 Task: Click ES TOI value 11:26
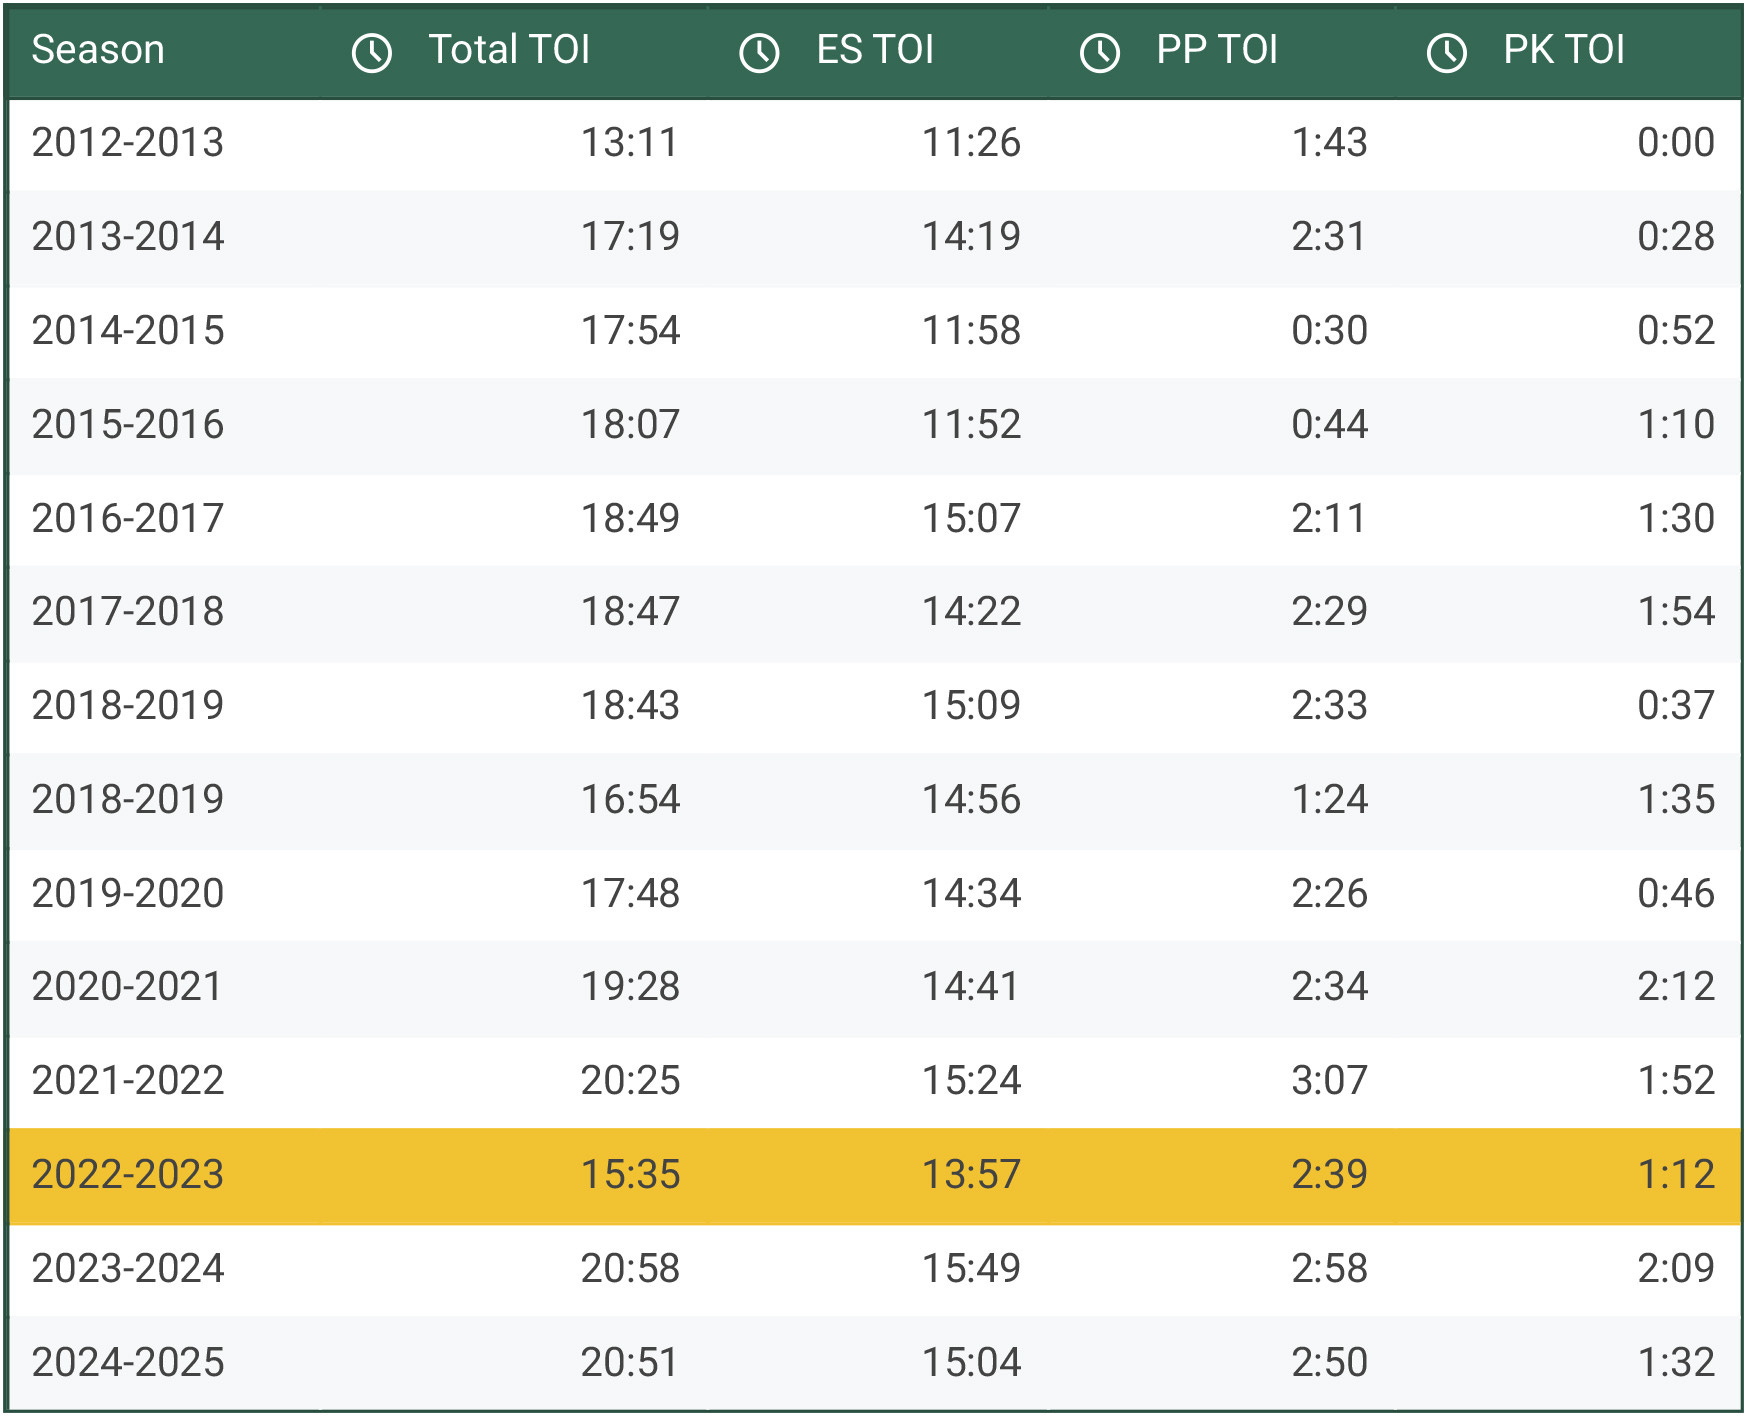tap(971, 143)
